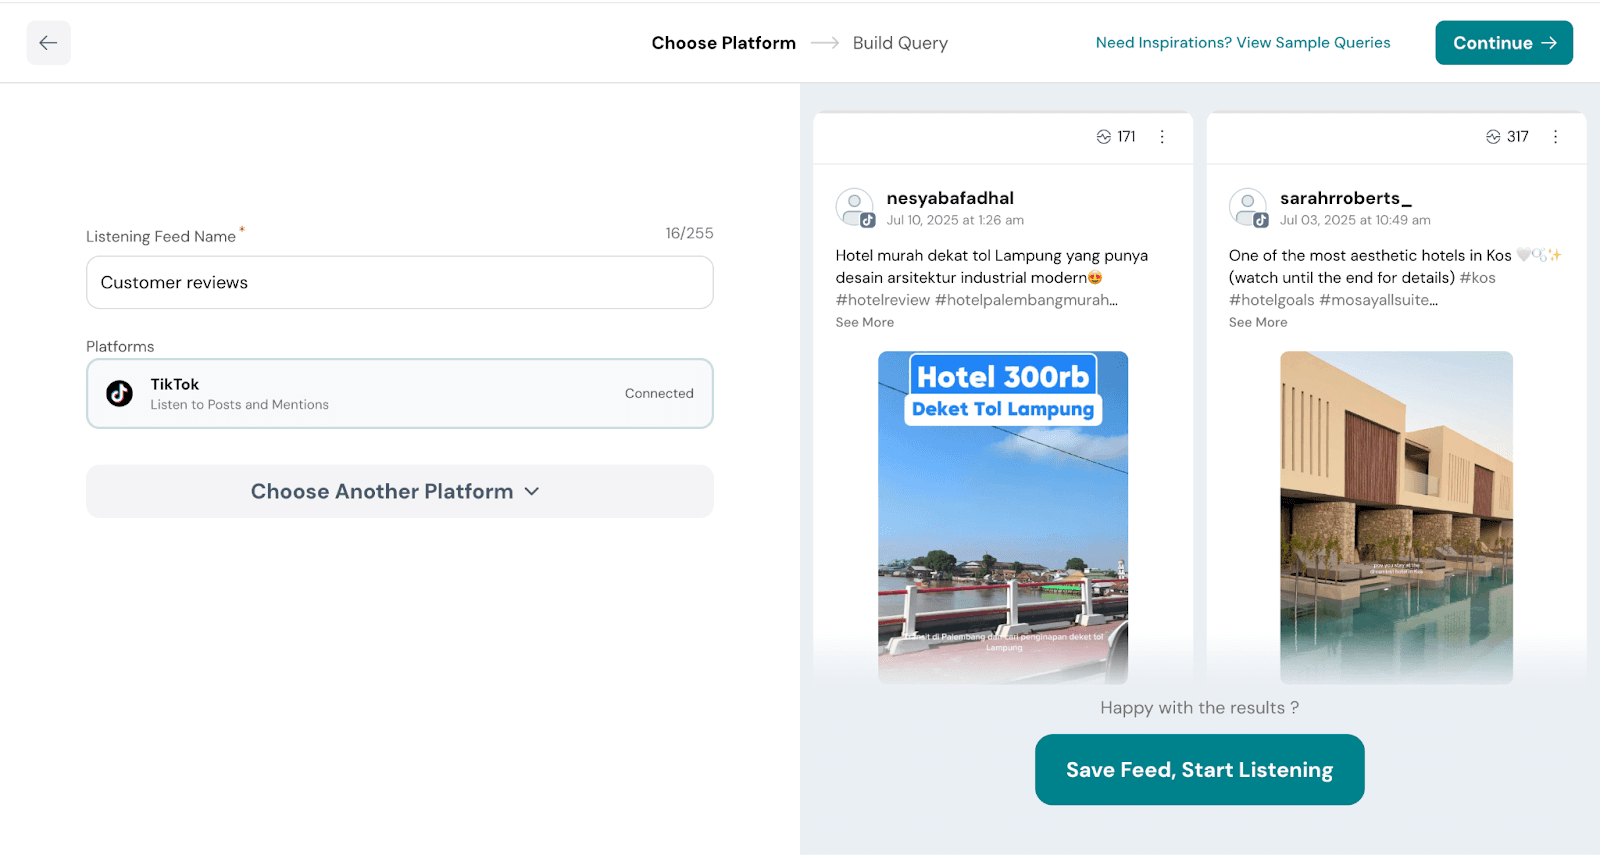Click the TikTok logo icon
1600x855 pixels.
click(x=120, y=394)
